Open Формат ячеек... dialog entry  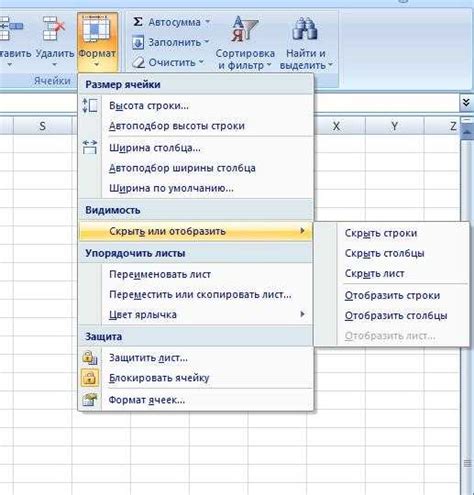(147, 400)
